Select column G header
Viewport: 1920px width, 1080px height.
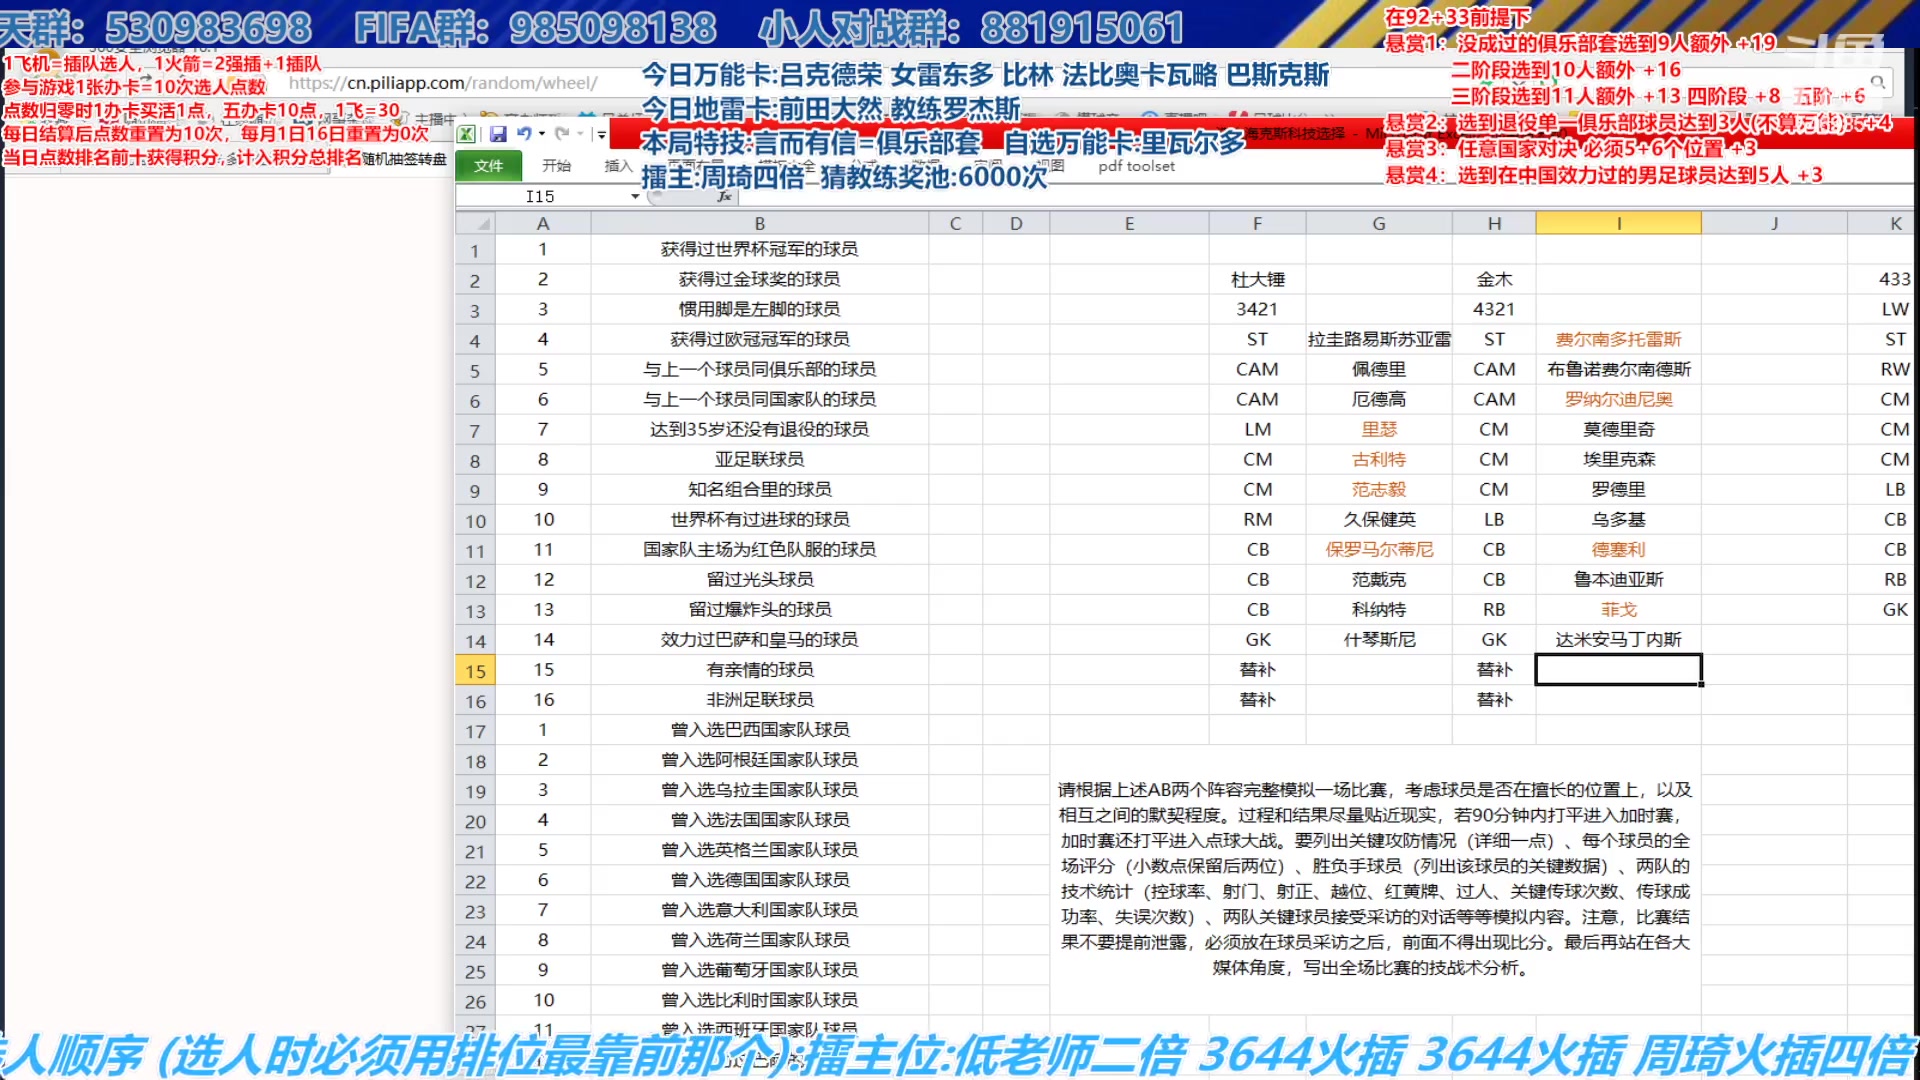pyautogui.click(x=1379, y=223)
